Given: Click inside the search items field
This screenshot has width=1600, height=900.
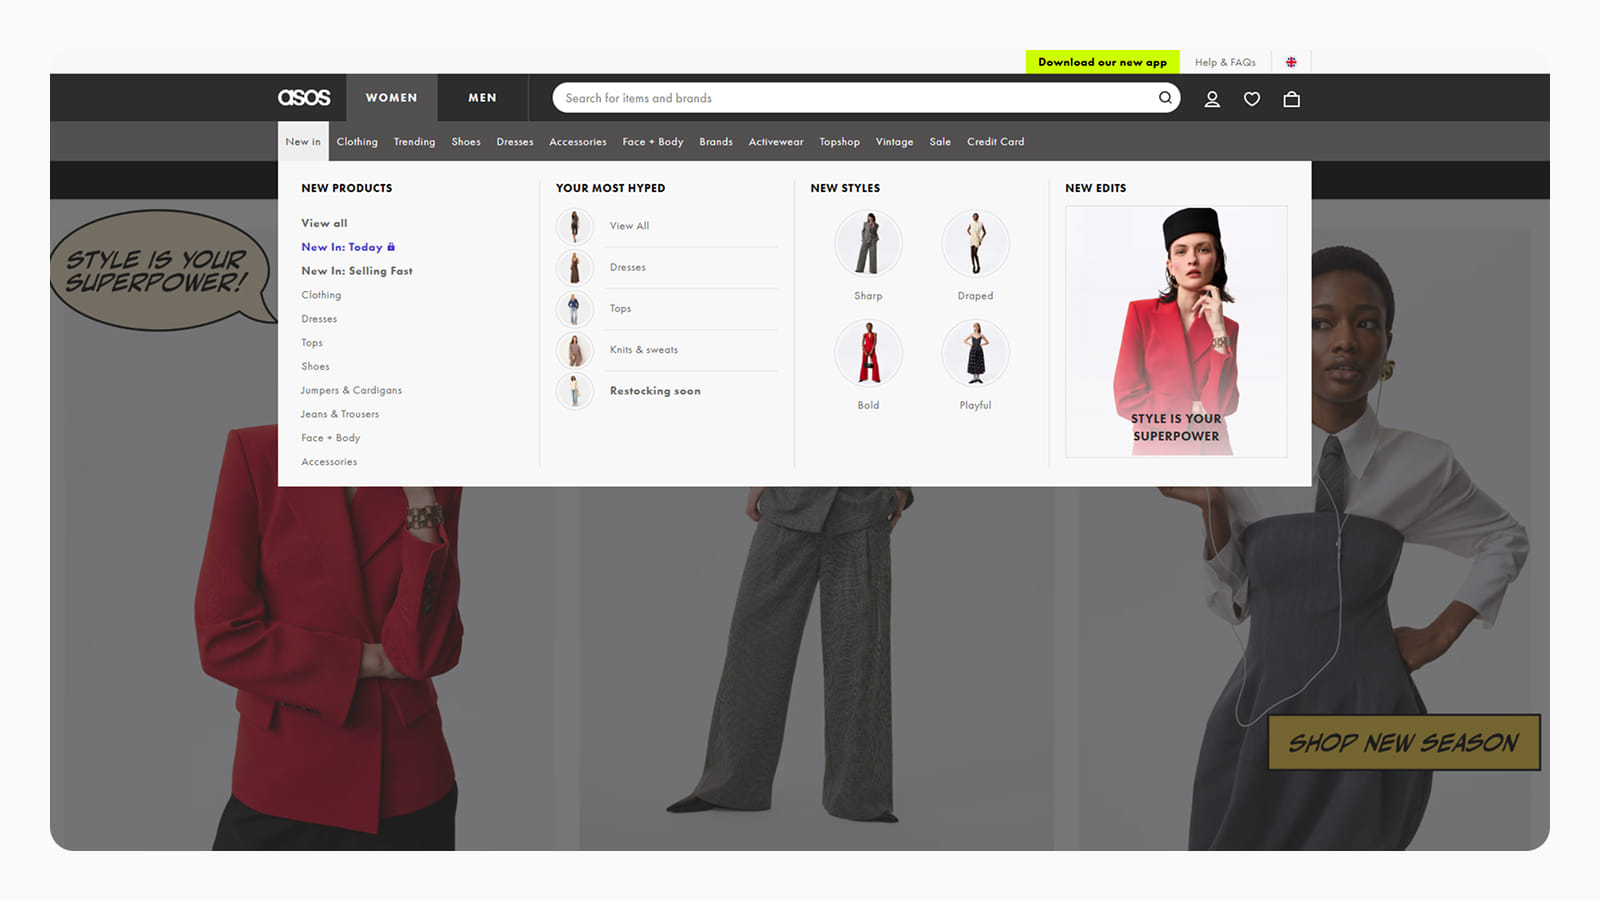Looking at the screenshot, I should 800,97.
